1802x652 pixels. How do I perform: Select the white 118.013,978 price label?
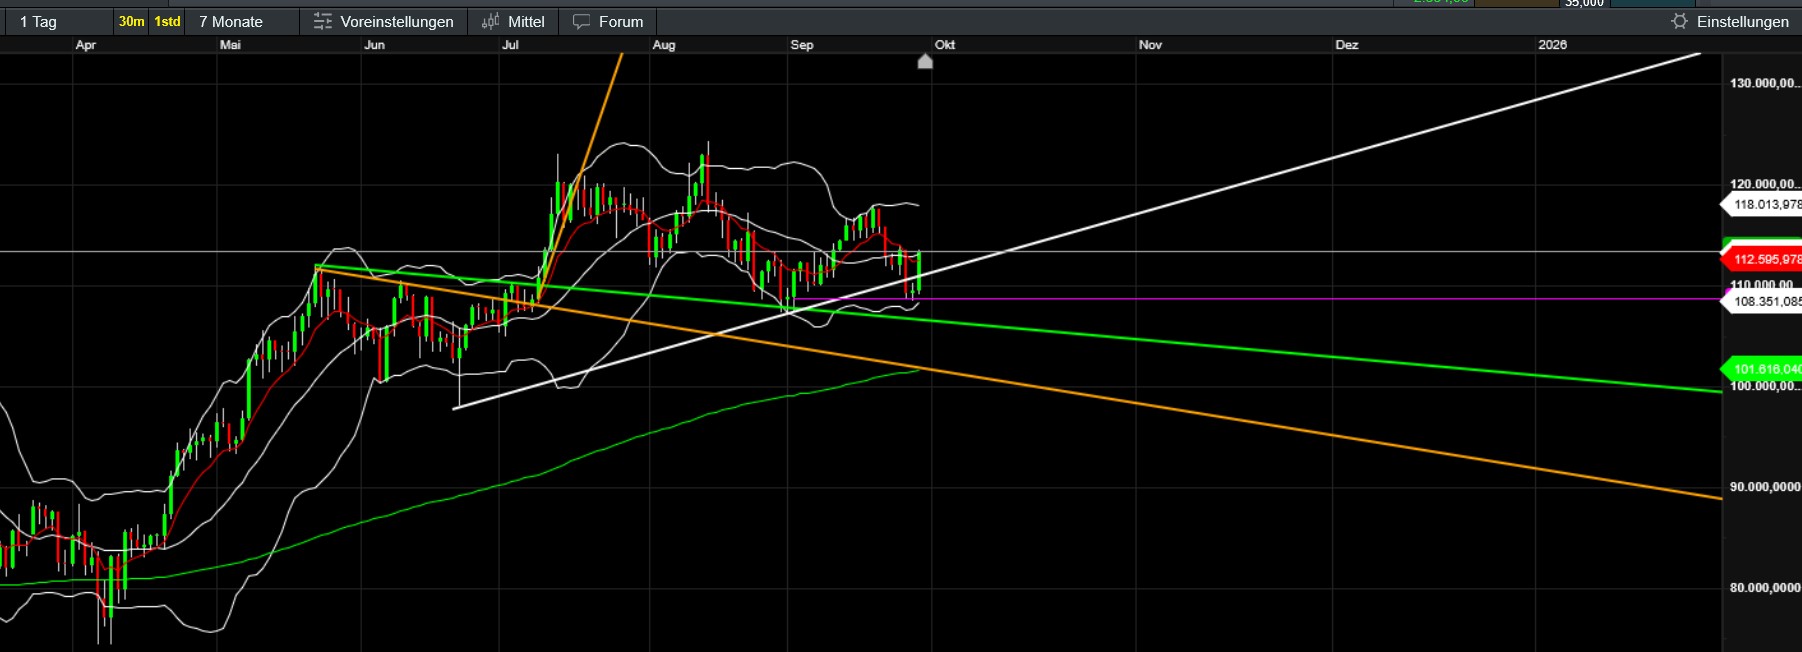coord(1764,204)
